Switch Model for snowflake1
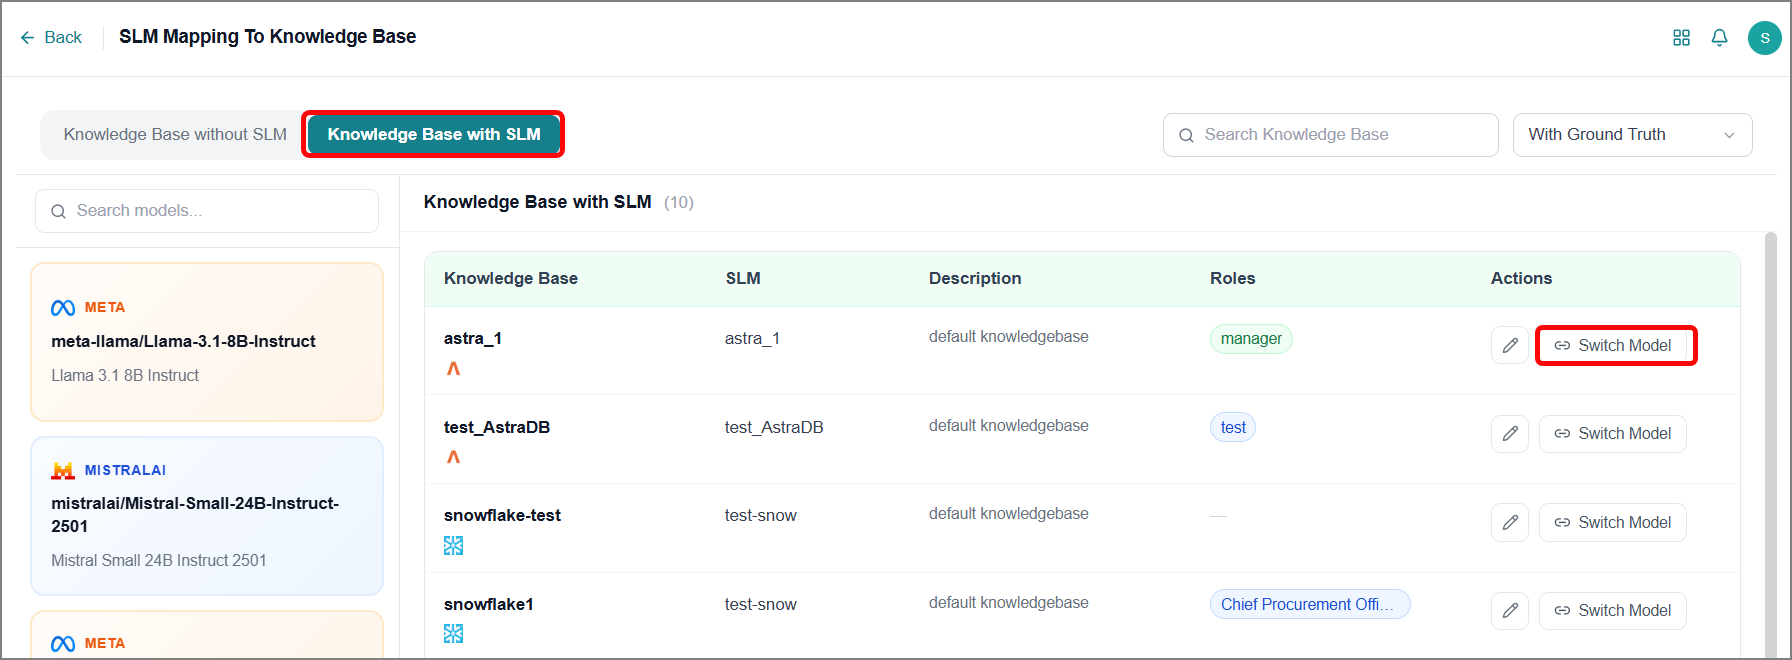 tap(1612, 610)
